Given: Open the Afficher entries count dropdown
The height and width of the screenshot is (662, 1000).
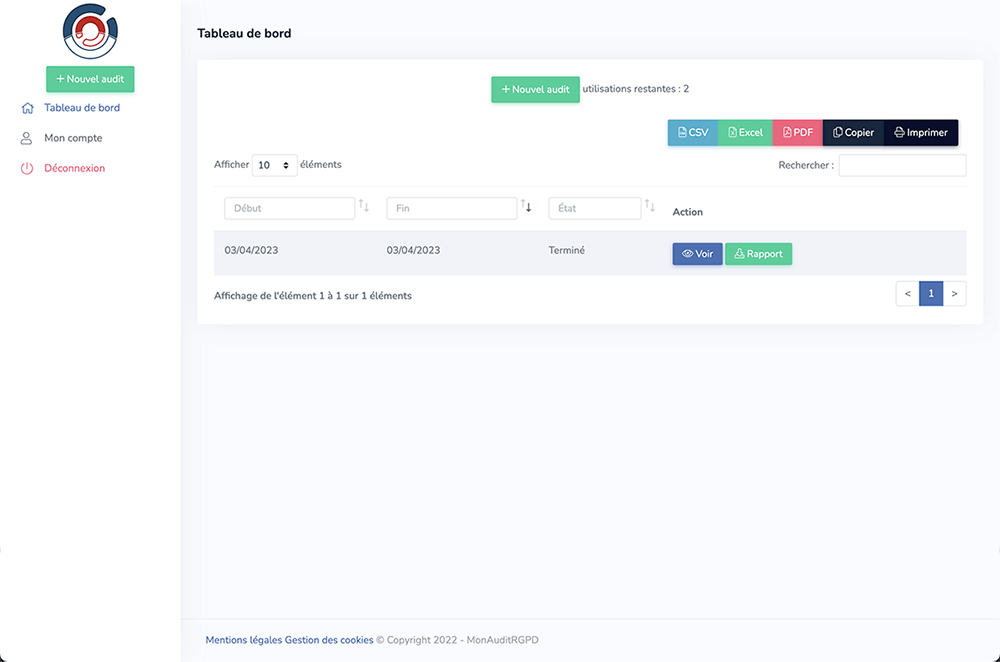Looking at the screenshot, I should tap(274, 165).
